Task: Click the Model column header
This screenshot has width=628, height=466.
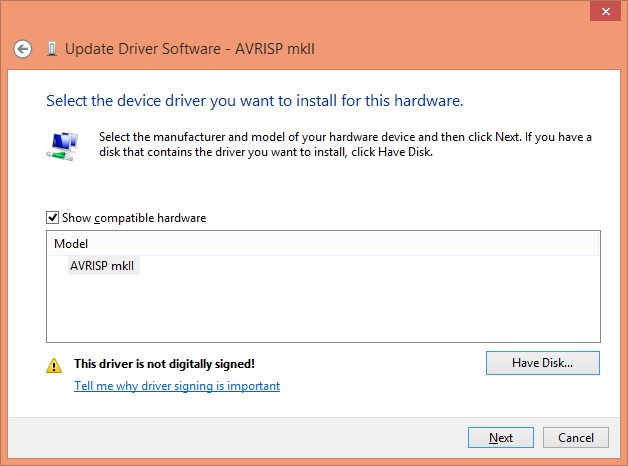Action: (323, 244)
